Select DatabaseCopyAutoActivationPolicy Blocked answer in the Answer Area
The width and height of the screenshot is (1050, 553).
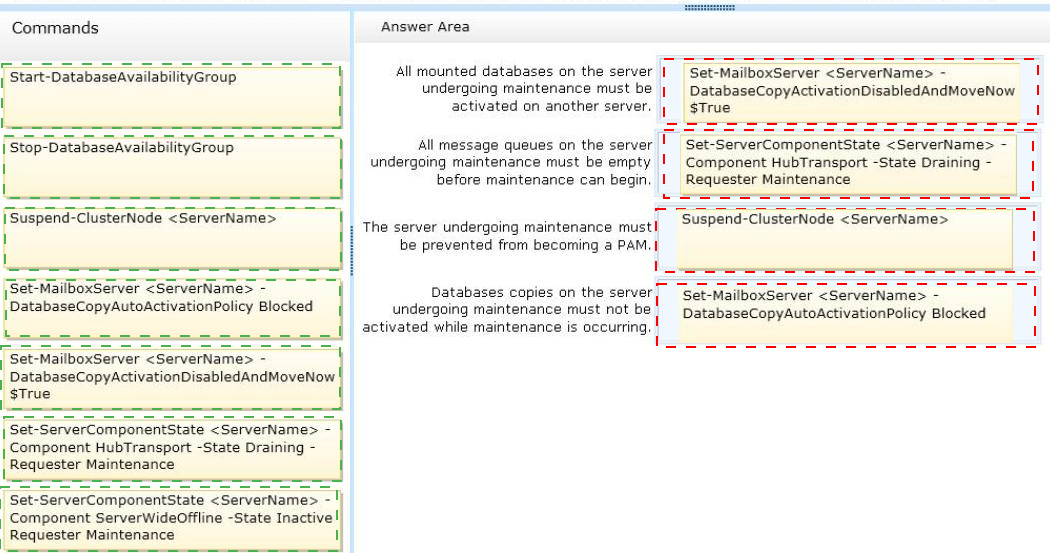click(846, 314)
